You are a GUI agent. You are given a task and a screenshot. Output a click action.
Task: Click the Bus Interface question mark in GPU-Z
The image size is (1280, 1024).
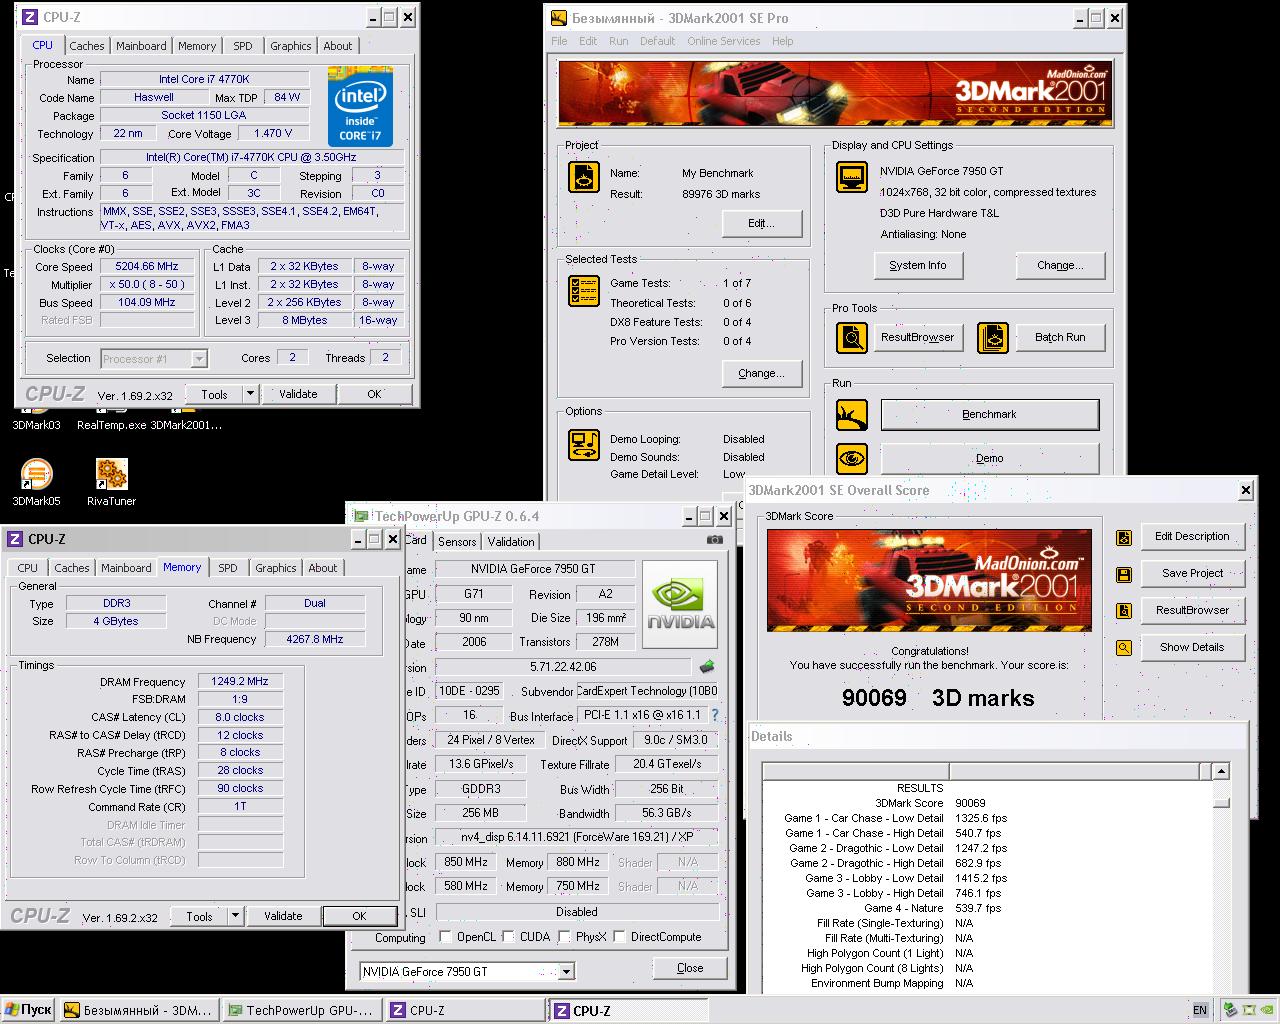click(715, 716)
